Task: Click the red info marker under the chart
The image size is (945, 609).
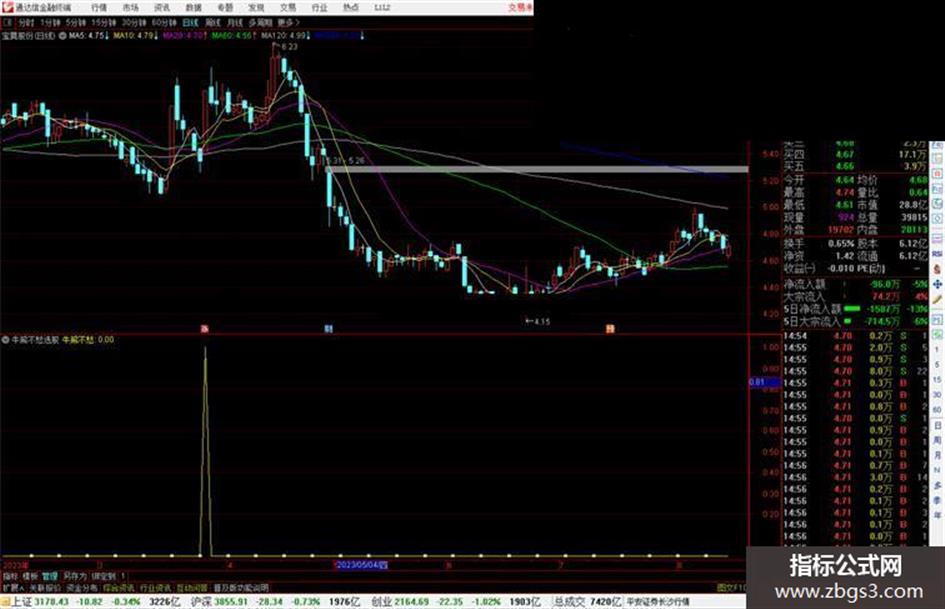Action: 204,329
